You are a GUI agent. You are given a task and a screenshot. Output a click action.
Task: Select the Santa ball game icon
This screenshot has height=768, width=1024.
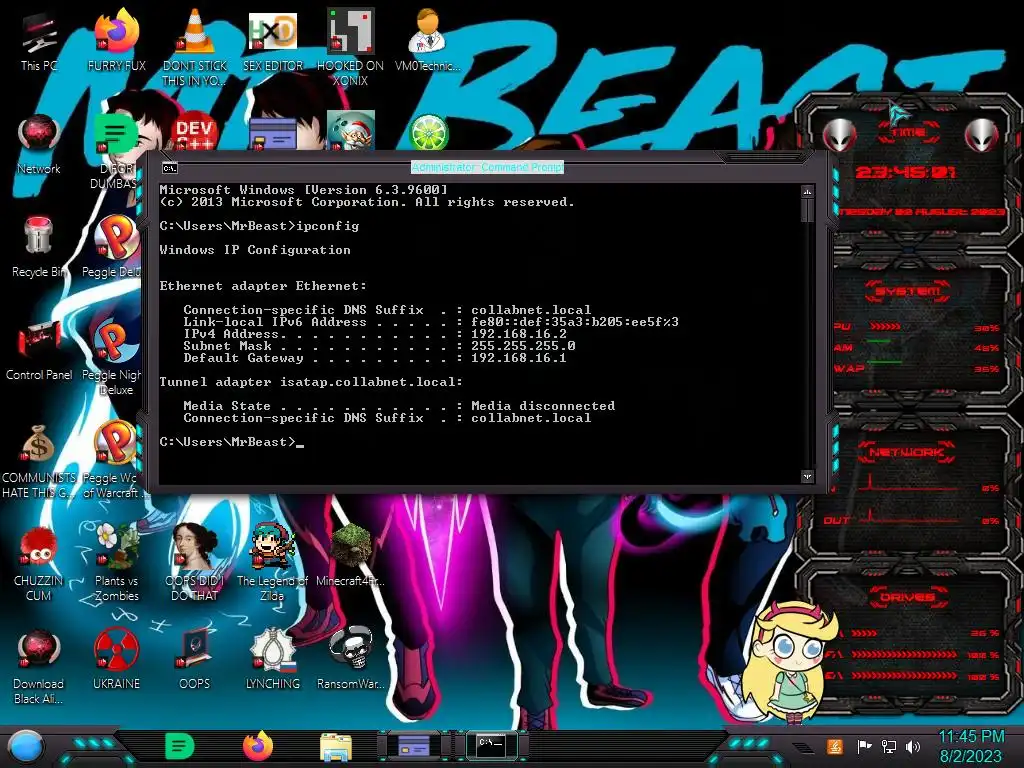click(x=350, y=130)
